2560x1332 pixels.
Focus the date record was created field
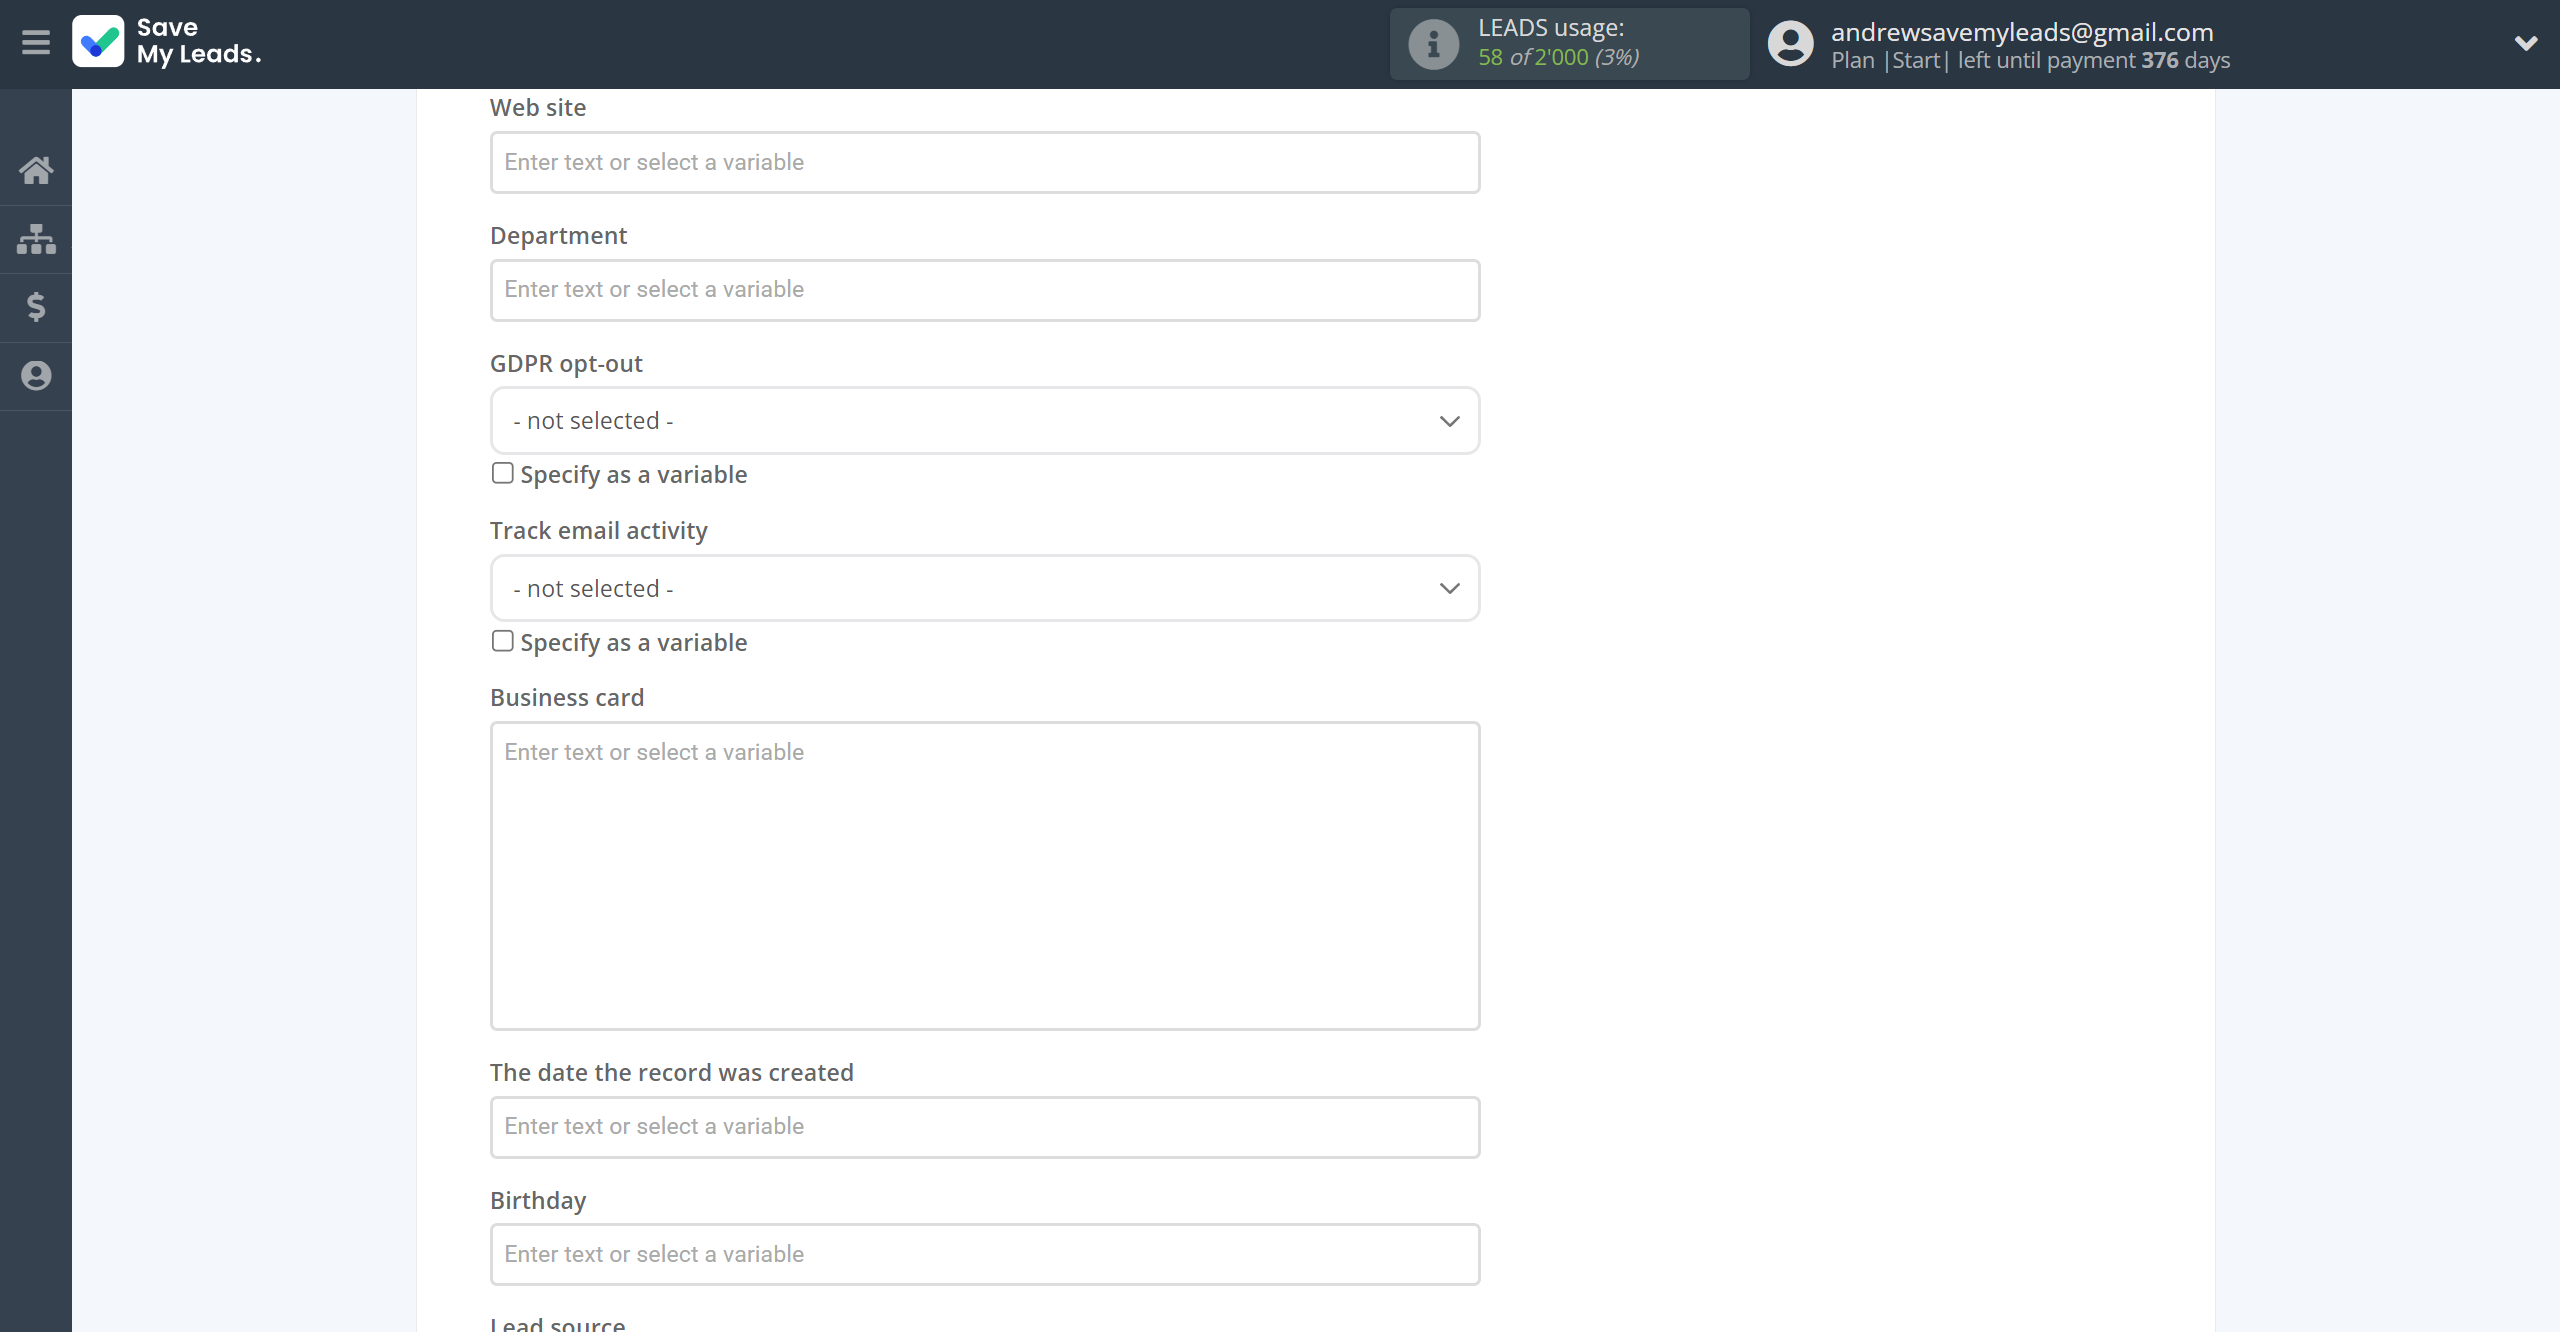[x=985, y=1127]
